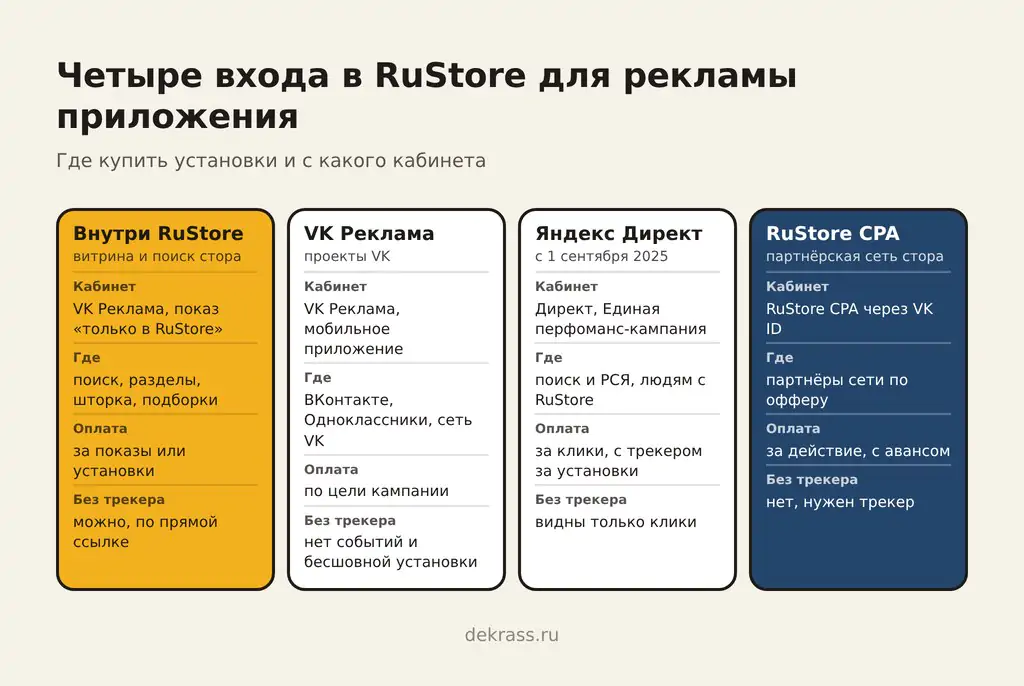1024x686 pixels.
Task: Click the «Где» label in the VK Реклама card
Action: point(317,378)
